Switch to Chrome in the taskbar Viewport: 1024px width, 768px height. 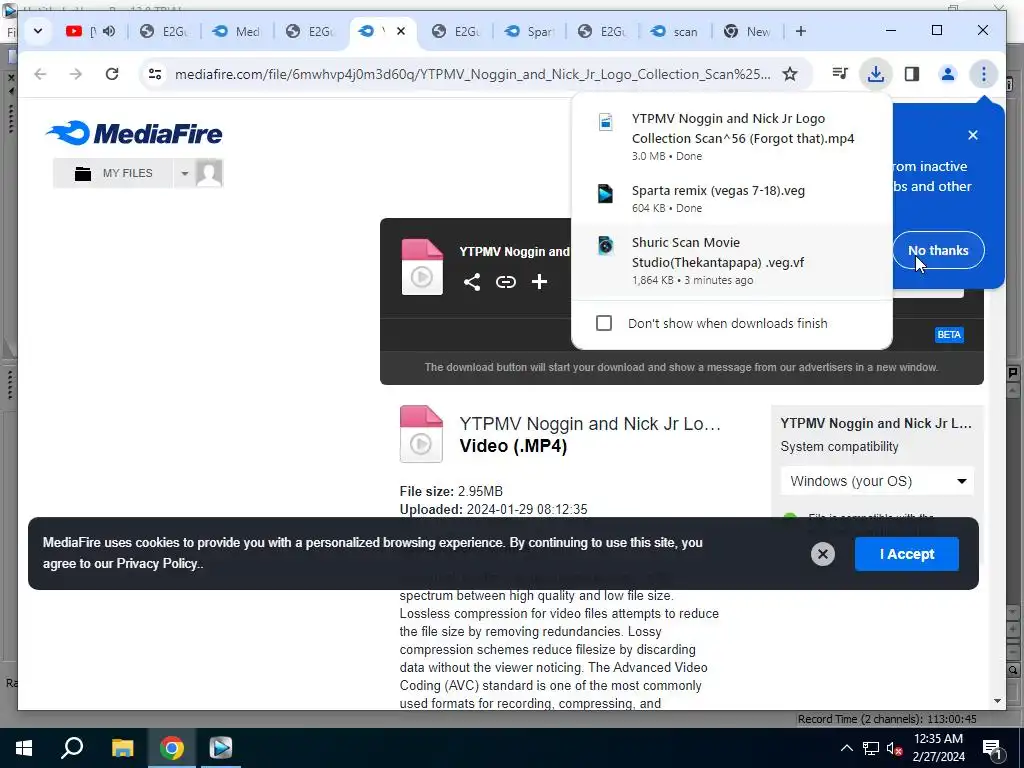(x=172, y=748)
